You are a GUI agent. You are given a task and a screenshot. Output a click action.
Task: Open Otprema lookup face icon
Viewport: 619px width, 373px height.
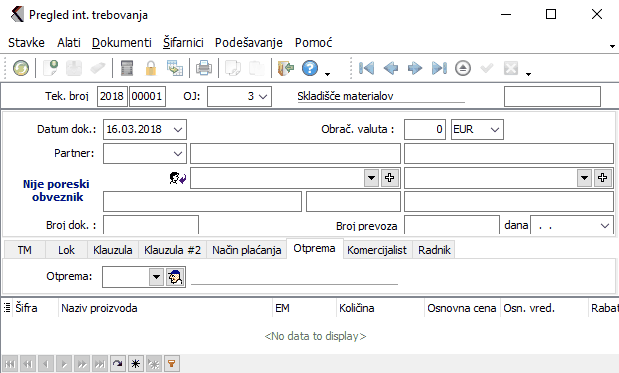pyautogui.click(x=175, y=277)
